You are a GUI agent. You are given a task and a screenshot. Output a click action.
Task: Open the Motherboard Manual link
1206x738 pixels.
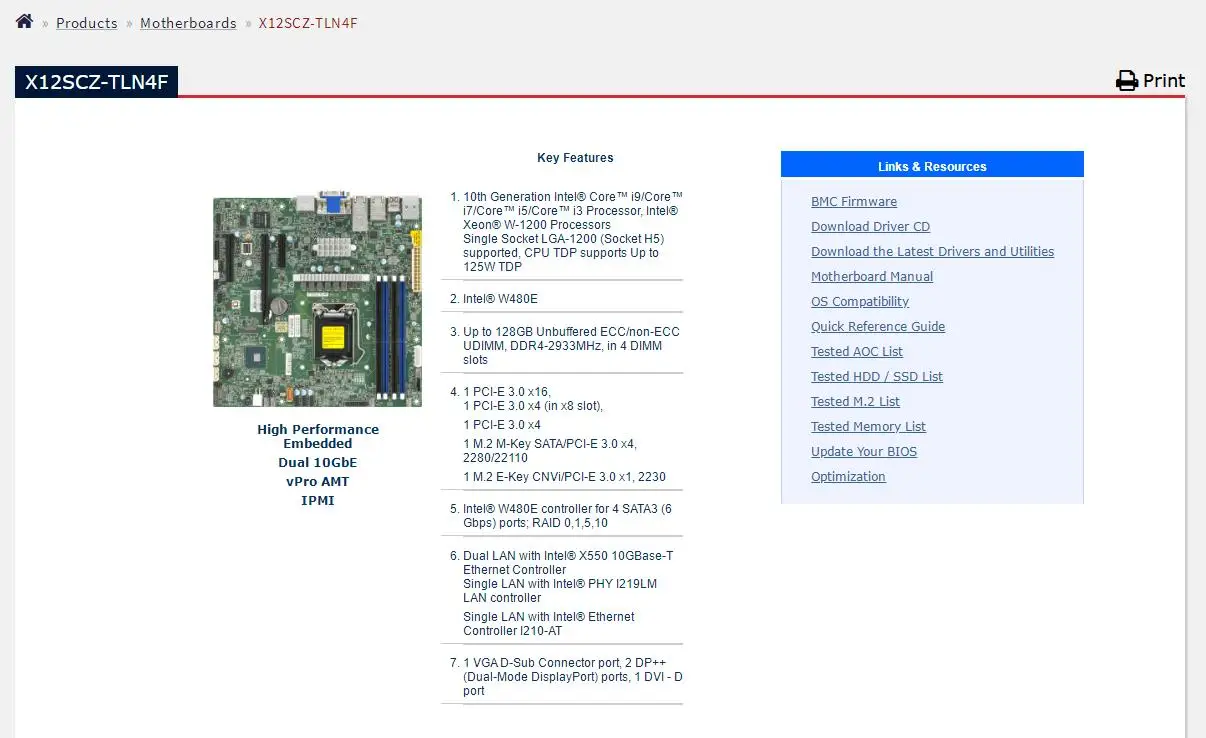pos(872,277)
